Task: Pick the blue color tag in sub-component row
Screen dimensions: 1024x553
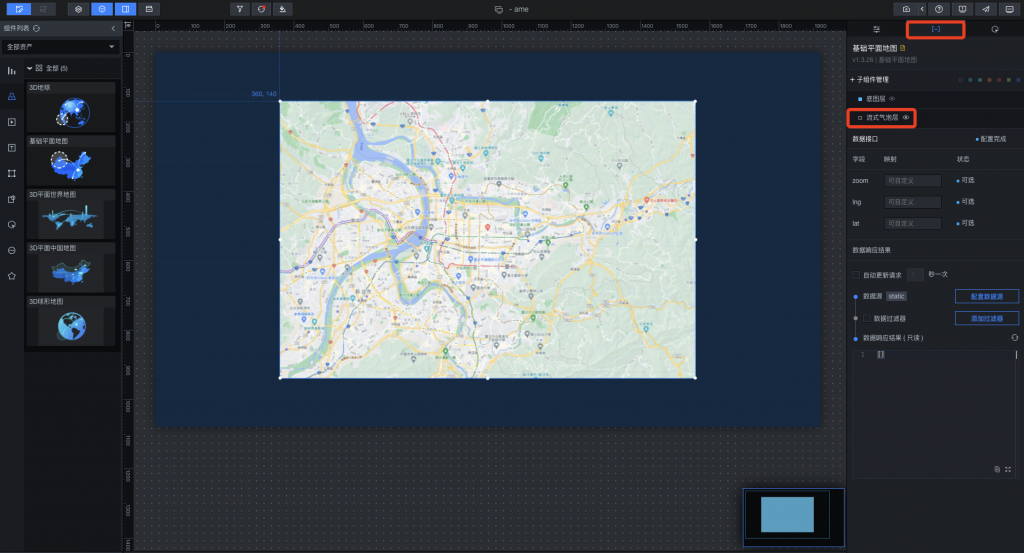Action: 970,80
